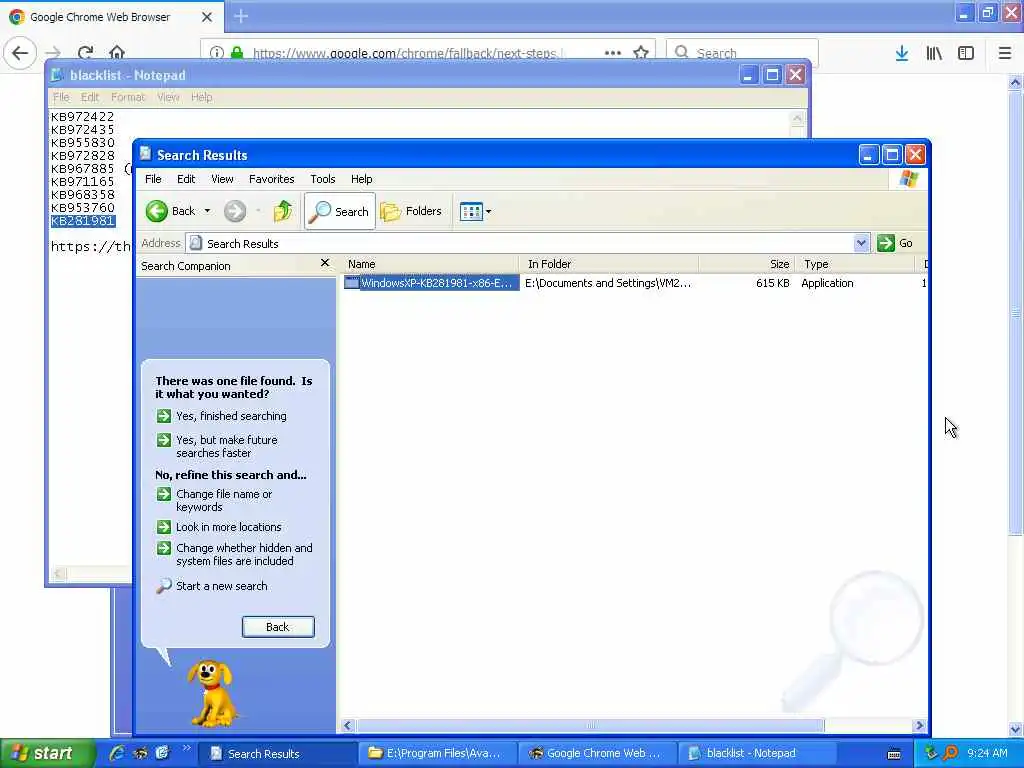This screenshot has height=768, width=1024.
Task: Open the browser hamburger menu
Action: 1004,53
